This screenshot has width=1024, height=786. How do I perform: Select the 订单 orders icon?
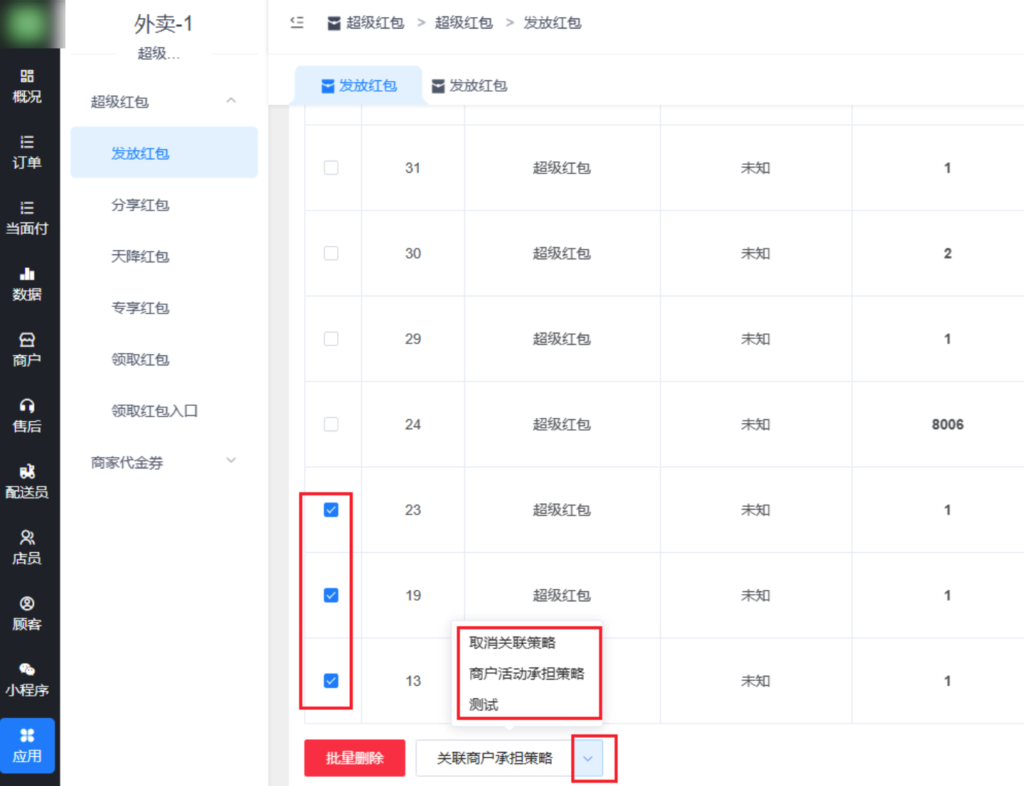29,150
